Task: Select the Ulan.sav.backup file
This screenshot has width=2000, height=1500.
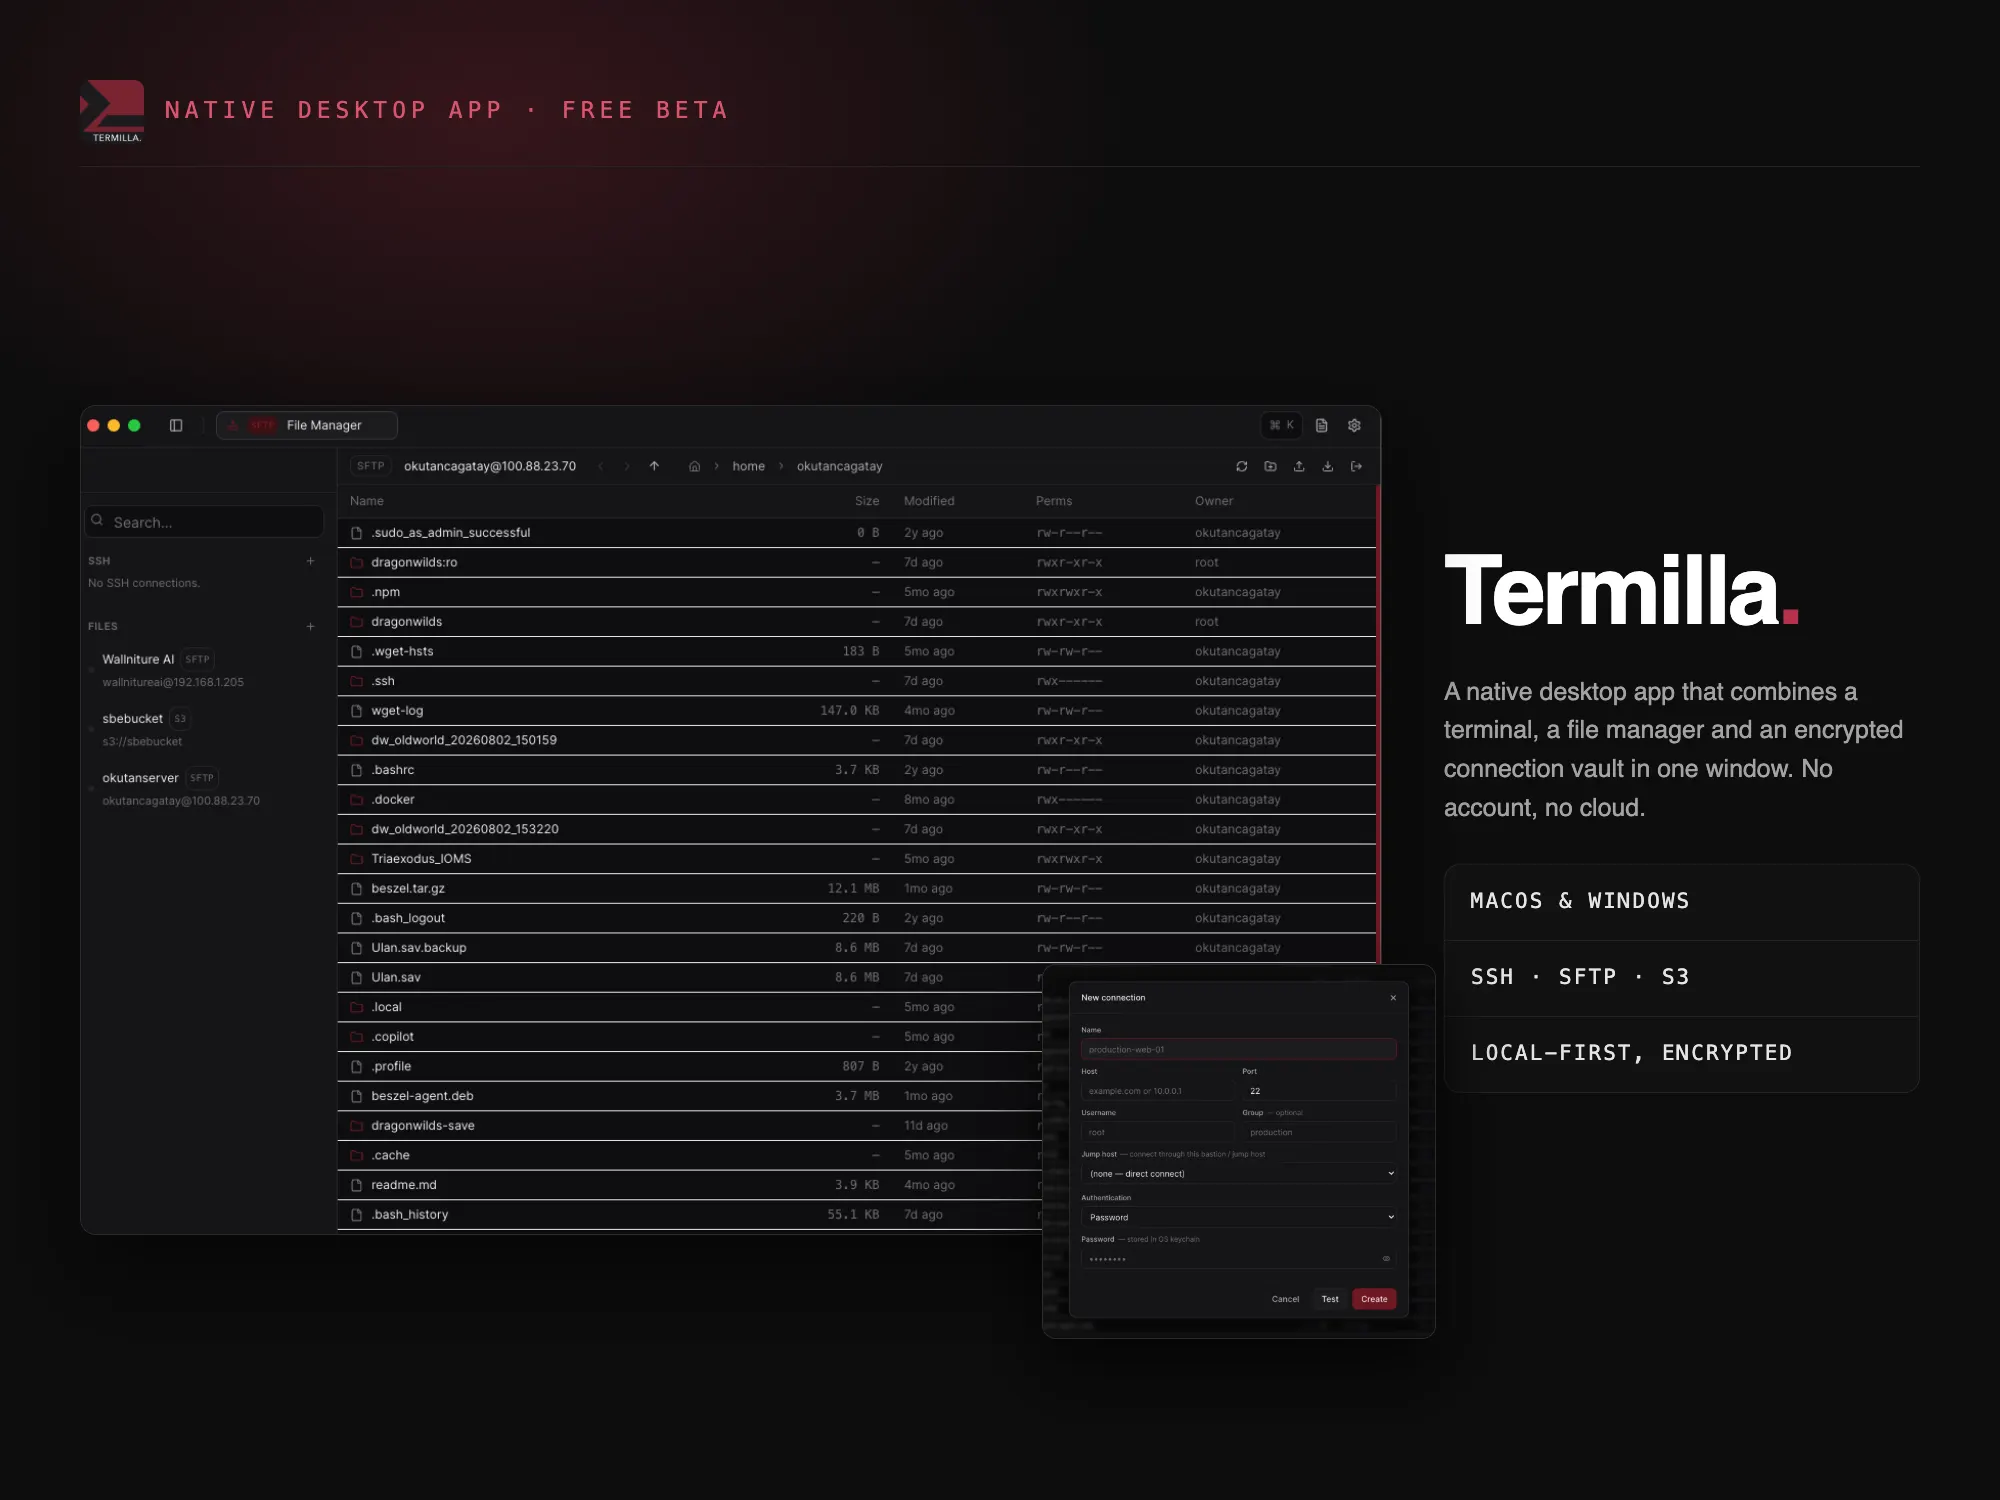Action: pyautogui.click(x=857, y=948)
